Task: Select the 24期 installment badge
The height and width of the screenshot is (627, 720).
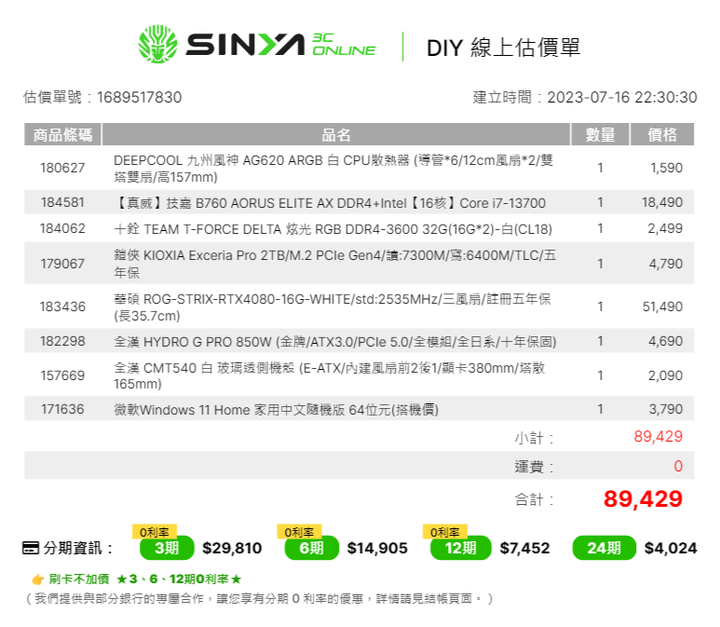Action: tap(604, 548)
